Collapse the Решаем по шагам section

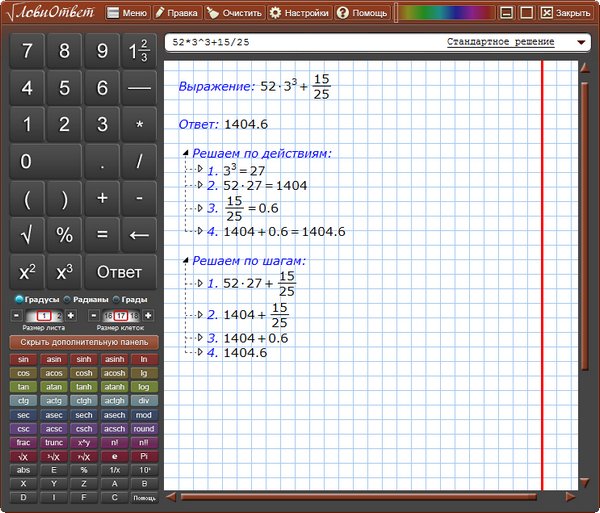coord(185,260)
